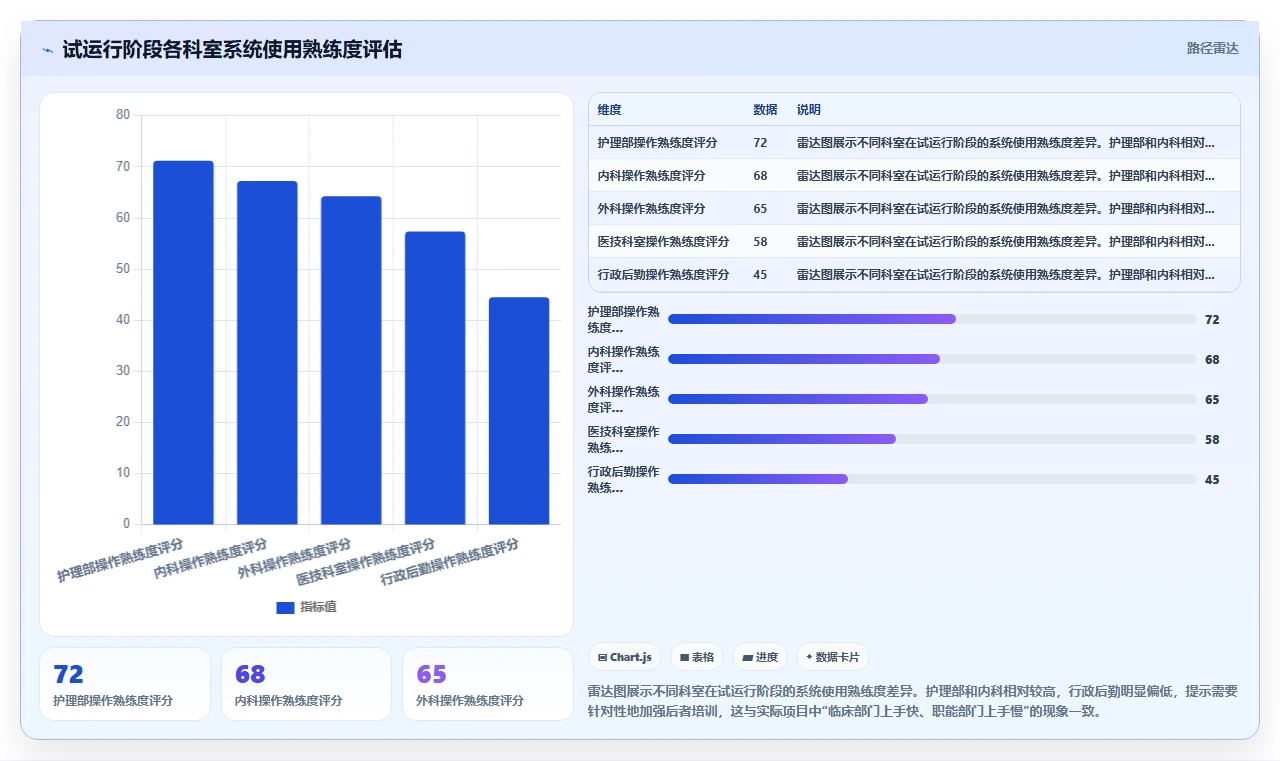Select table row 护理部操作熟练度评分
This screenshot has width=1280, height=761.
pyautogui.click(x=914, y=143)
